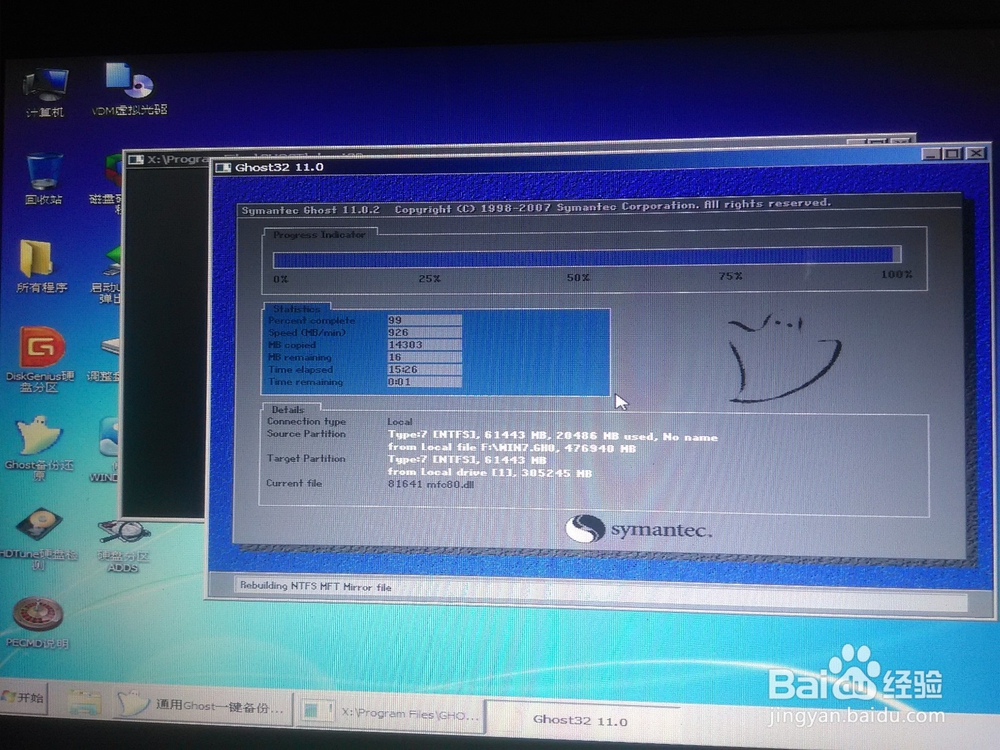Click the source file line F:\WIN7.GHO
The image size is (1000, 750).
tap(512, 448)
